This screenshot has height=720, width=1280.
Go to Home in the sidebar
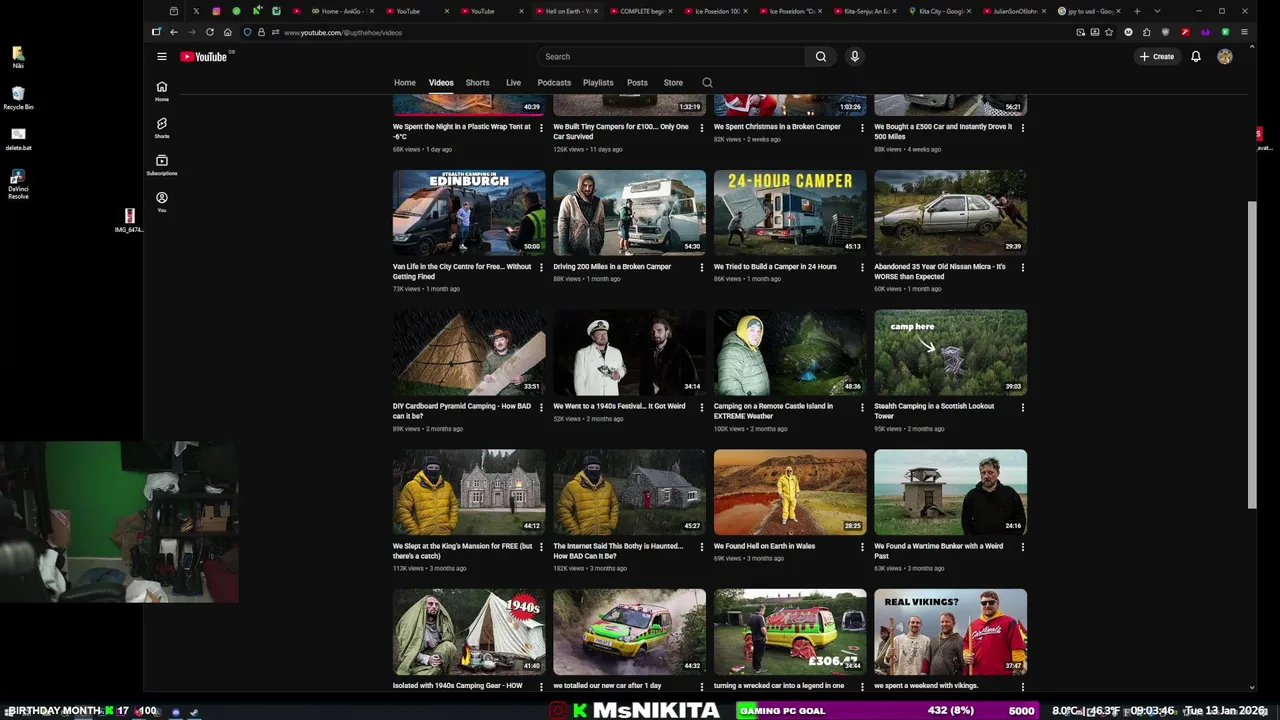(x=161, y=91)
